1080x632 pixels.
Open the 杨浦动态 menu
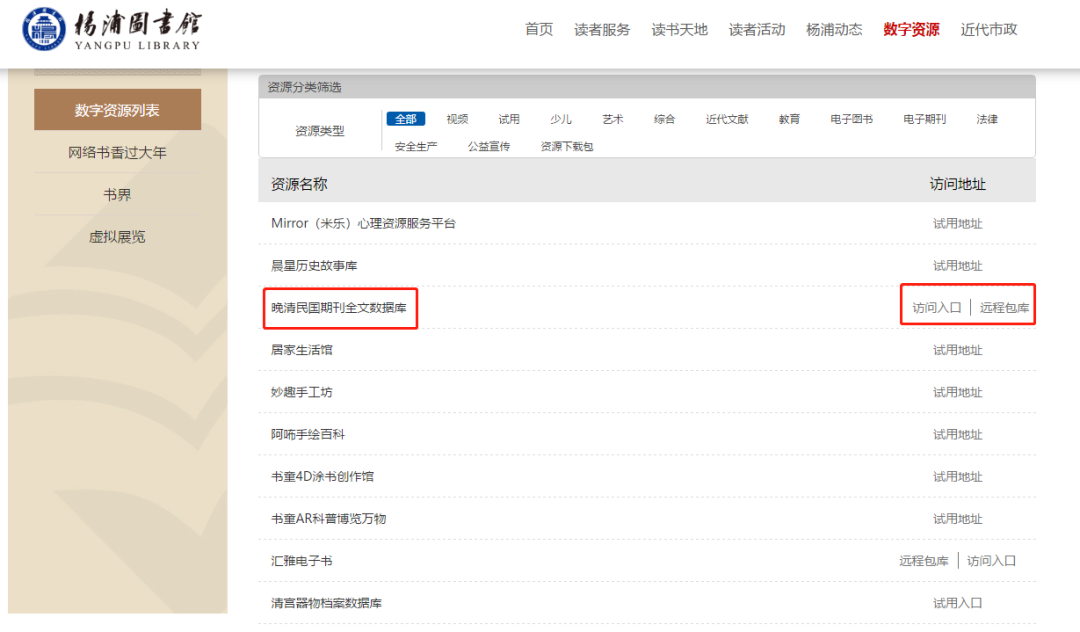point(833,29)
